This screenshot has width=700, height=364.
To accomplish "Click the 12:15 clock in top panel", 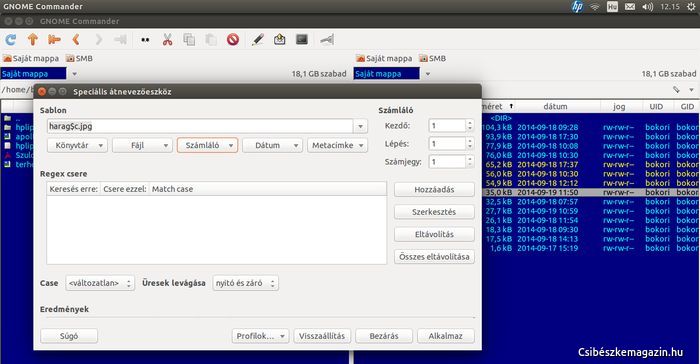I will 670,7.
